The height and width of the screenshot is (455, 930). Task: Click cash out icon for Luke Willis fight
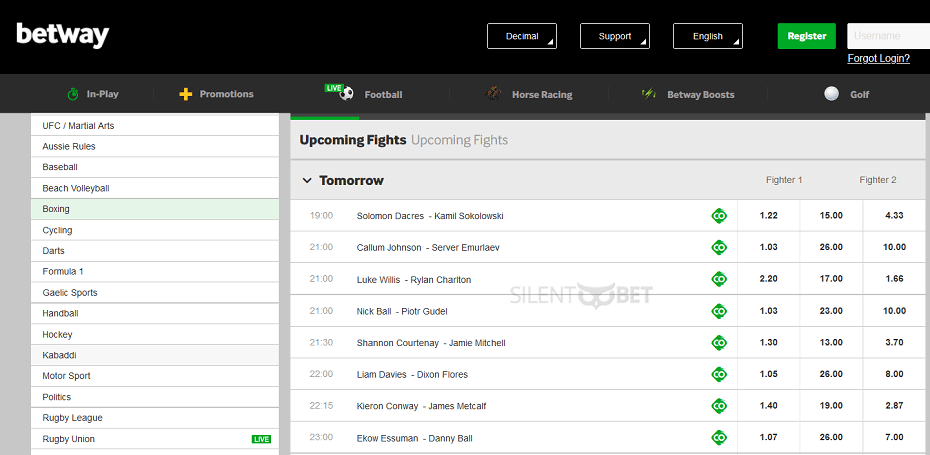coord(719,279)
